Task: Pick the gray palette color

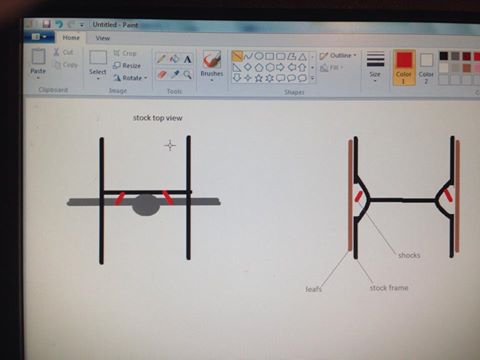Action: pos(455,56)
